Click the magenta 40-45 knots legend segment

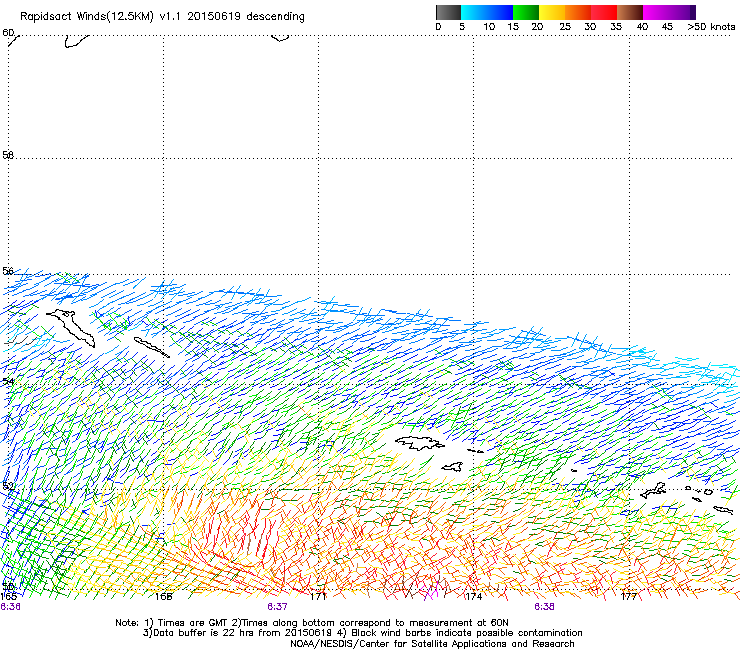pos(656,12)
